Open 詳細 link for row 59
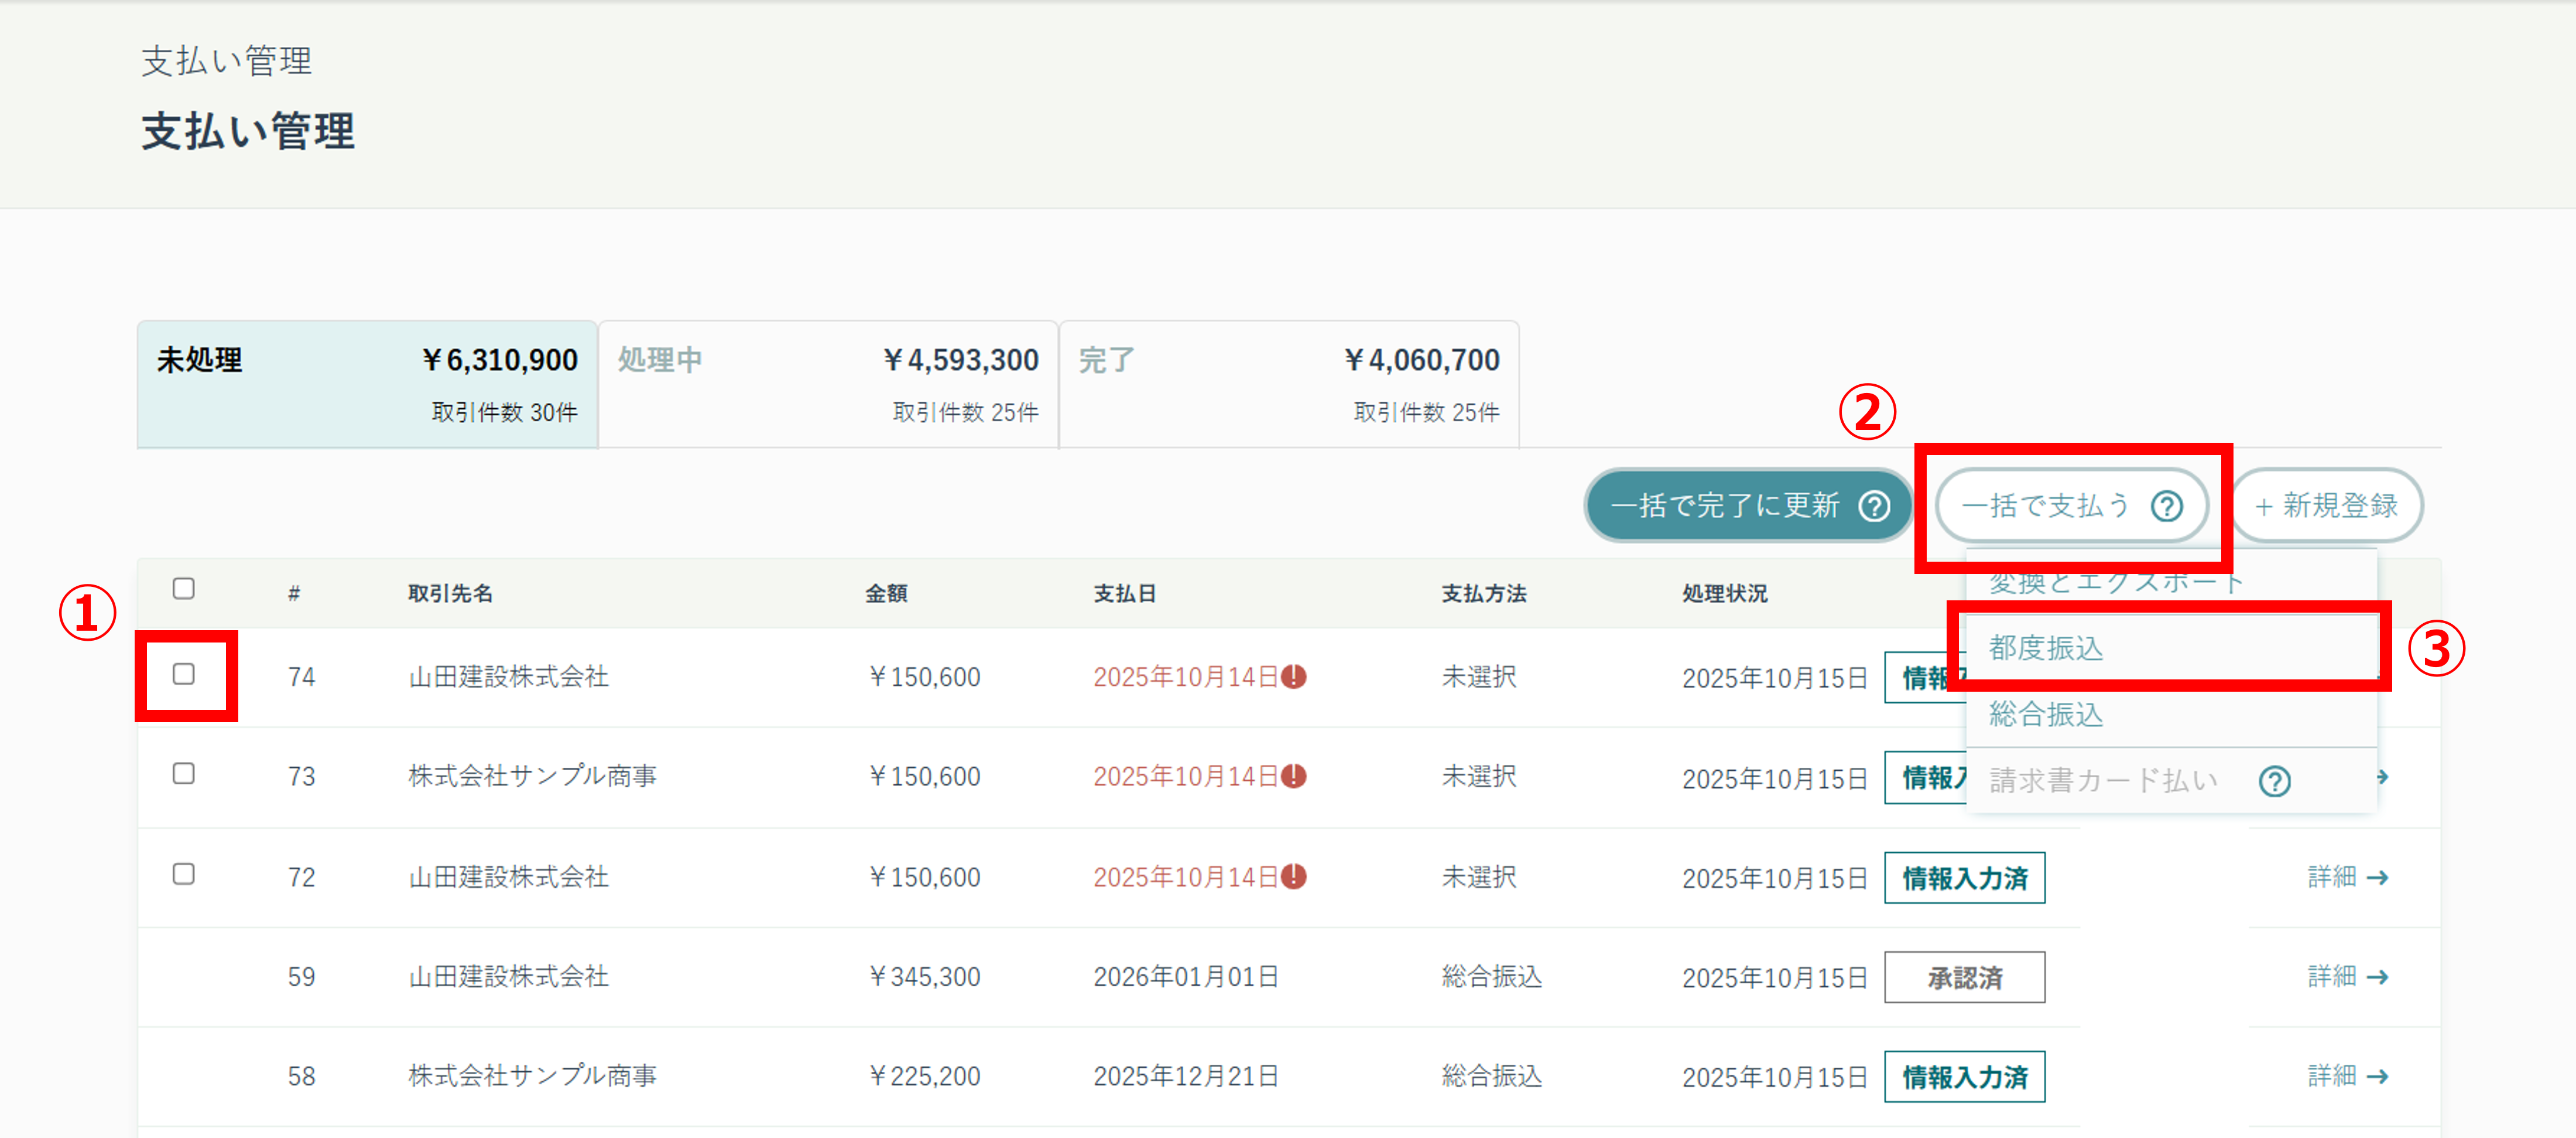This screenshot has height=1138, width=2576. point(2347,976)
